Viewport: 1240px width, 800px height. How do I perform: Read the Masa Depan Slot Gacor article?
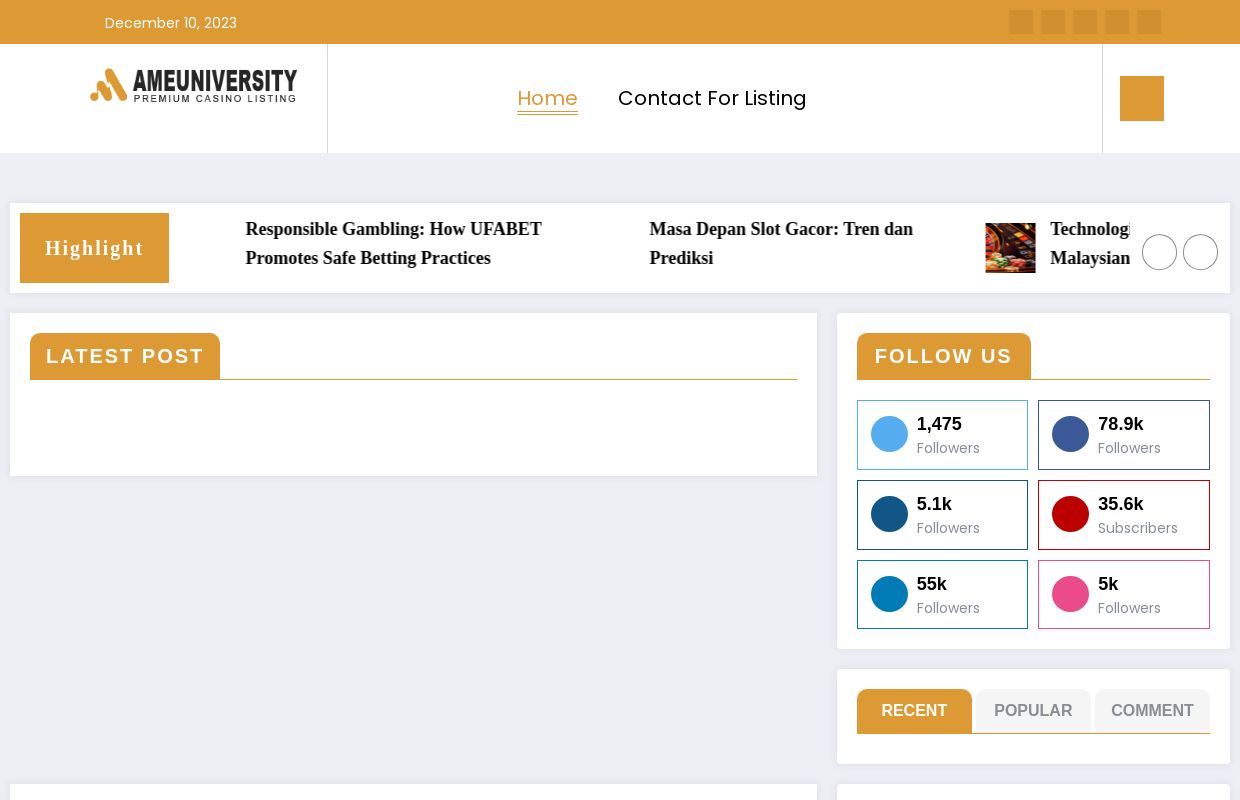point(781,243)
